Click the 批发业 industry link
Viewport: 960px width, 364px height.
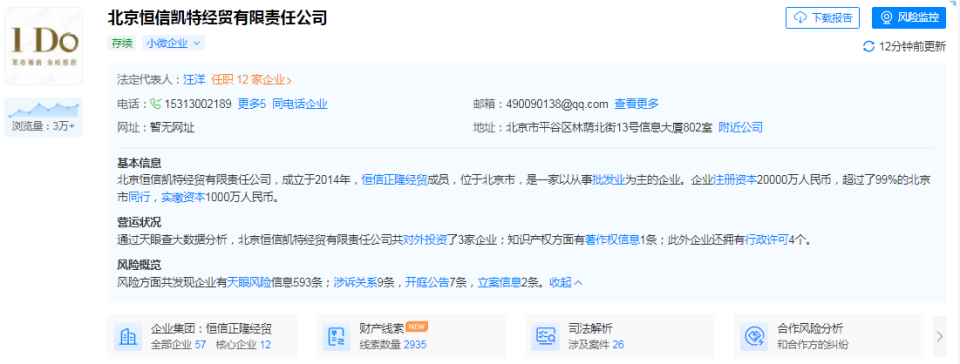click(x=608, y=180)
